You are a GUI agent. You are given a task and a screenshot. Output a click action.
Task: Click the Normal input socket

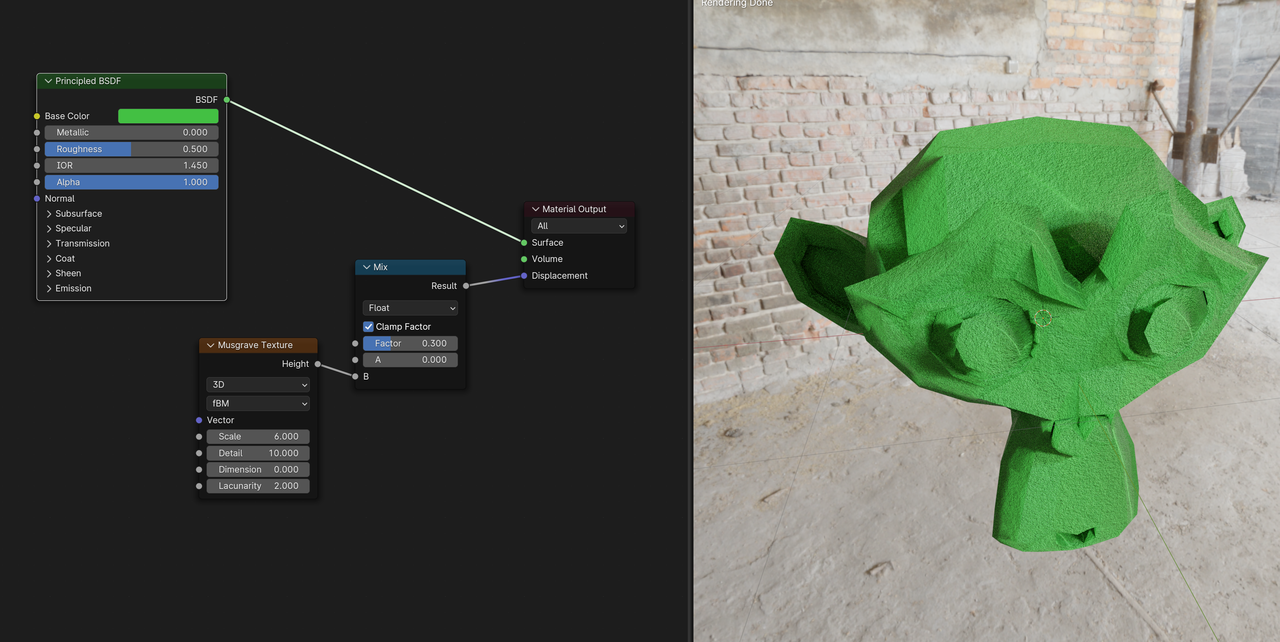[37, 198]
